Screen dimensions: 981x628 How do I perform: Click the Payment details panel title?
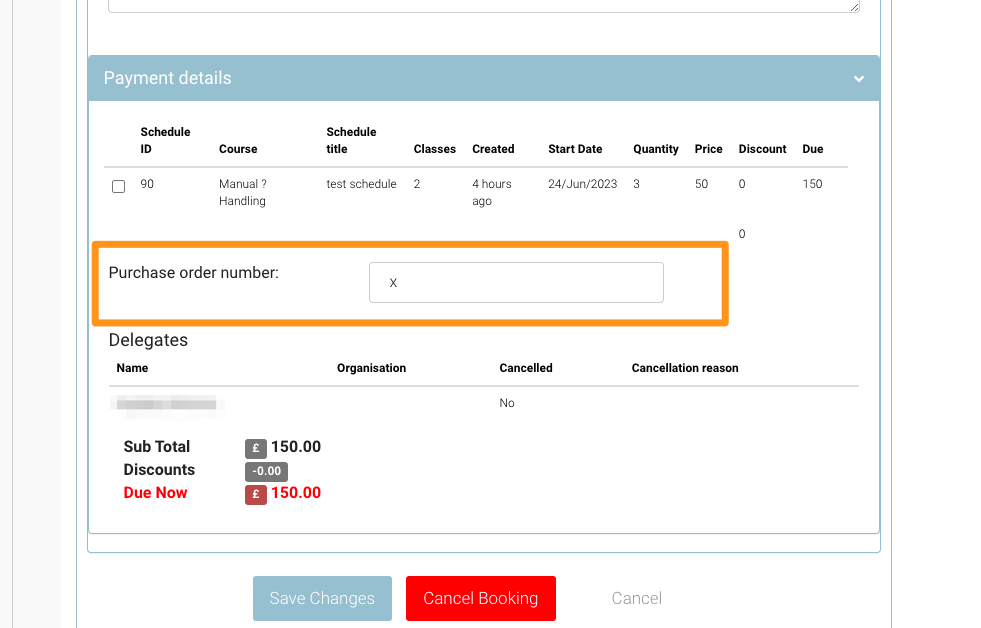167,78
